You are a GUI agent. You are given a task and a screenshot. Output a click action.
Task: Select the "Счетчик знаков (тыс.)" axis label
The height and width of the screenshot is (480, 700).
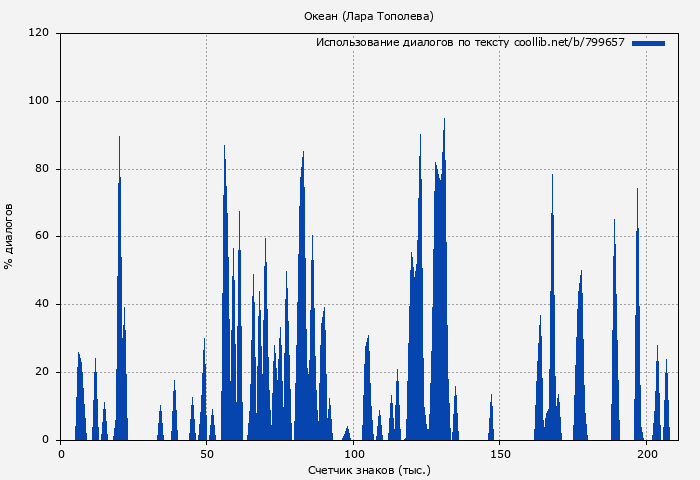(x=368, y=469)
